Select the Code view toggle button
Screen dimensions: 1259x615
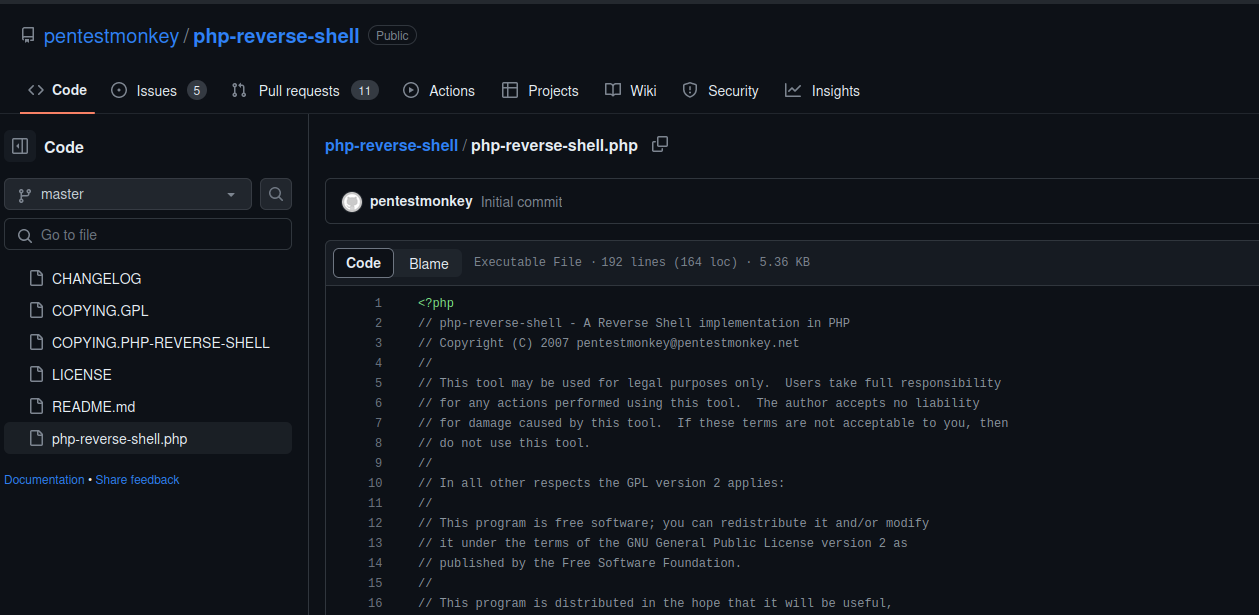coord(363,263)
